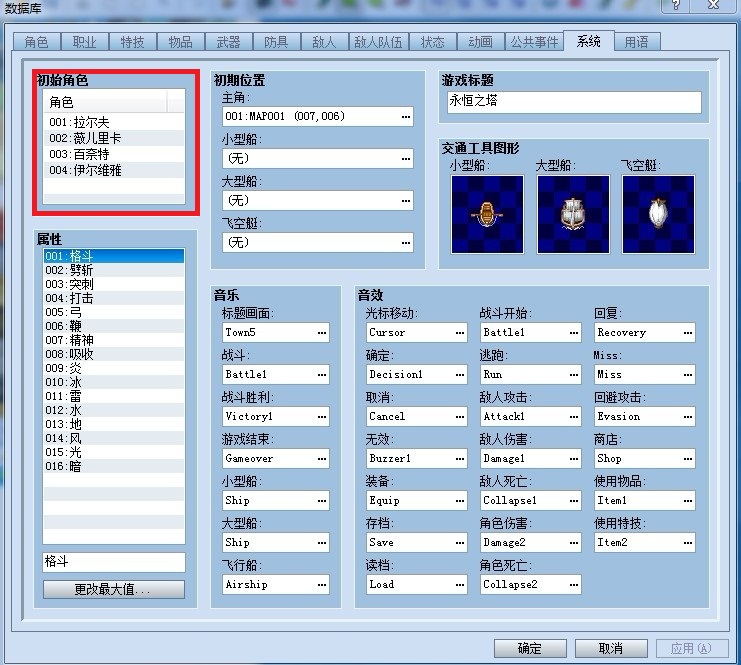Select initial actor 001:拉尔夫

[x=114, y=122]
